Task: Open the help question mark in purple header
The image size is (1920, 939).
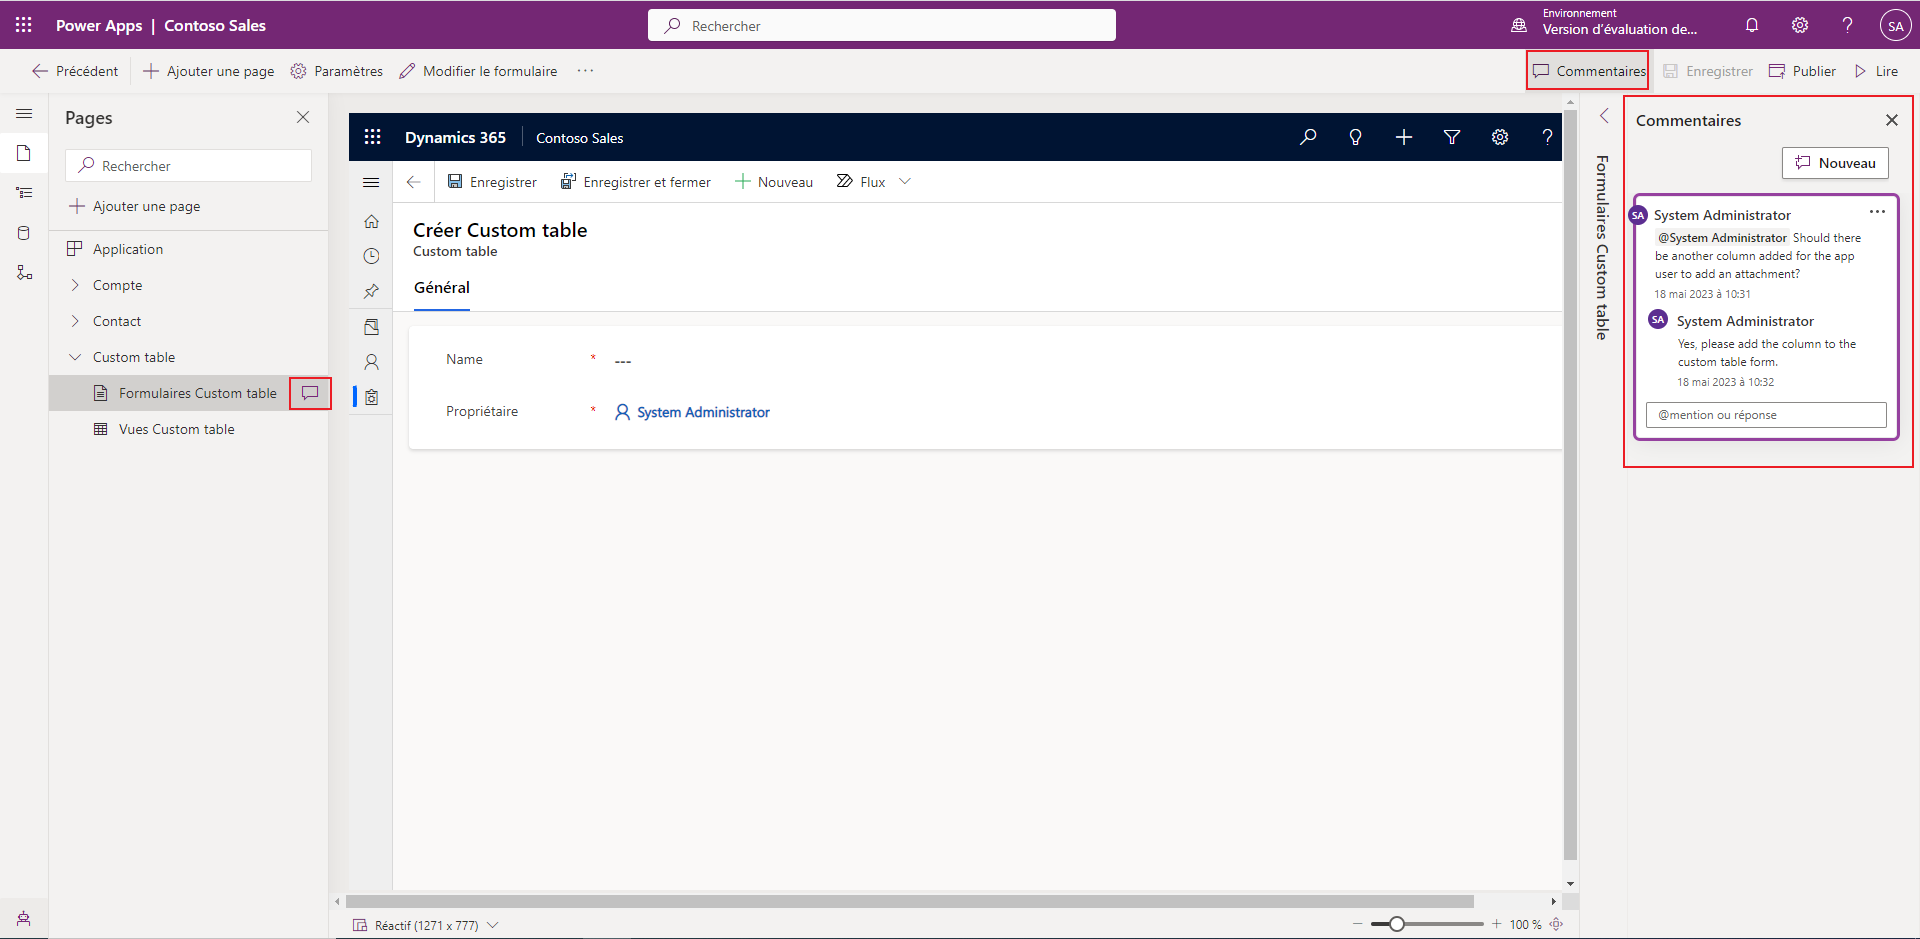Action: pyautogui.click(x=1847, y=25)
